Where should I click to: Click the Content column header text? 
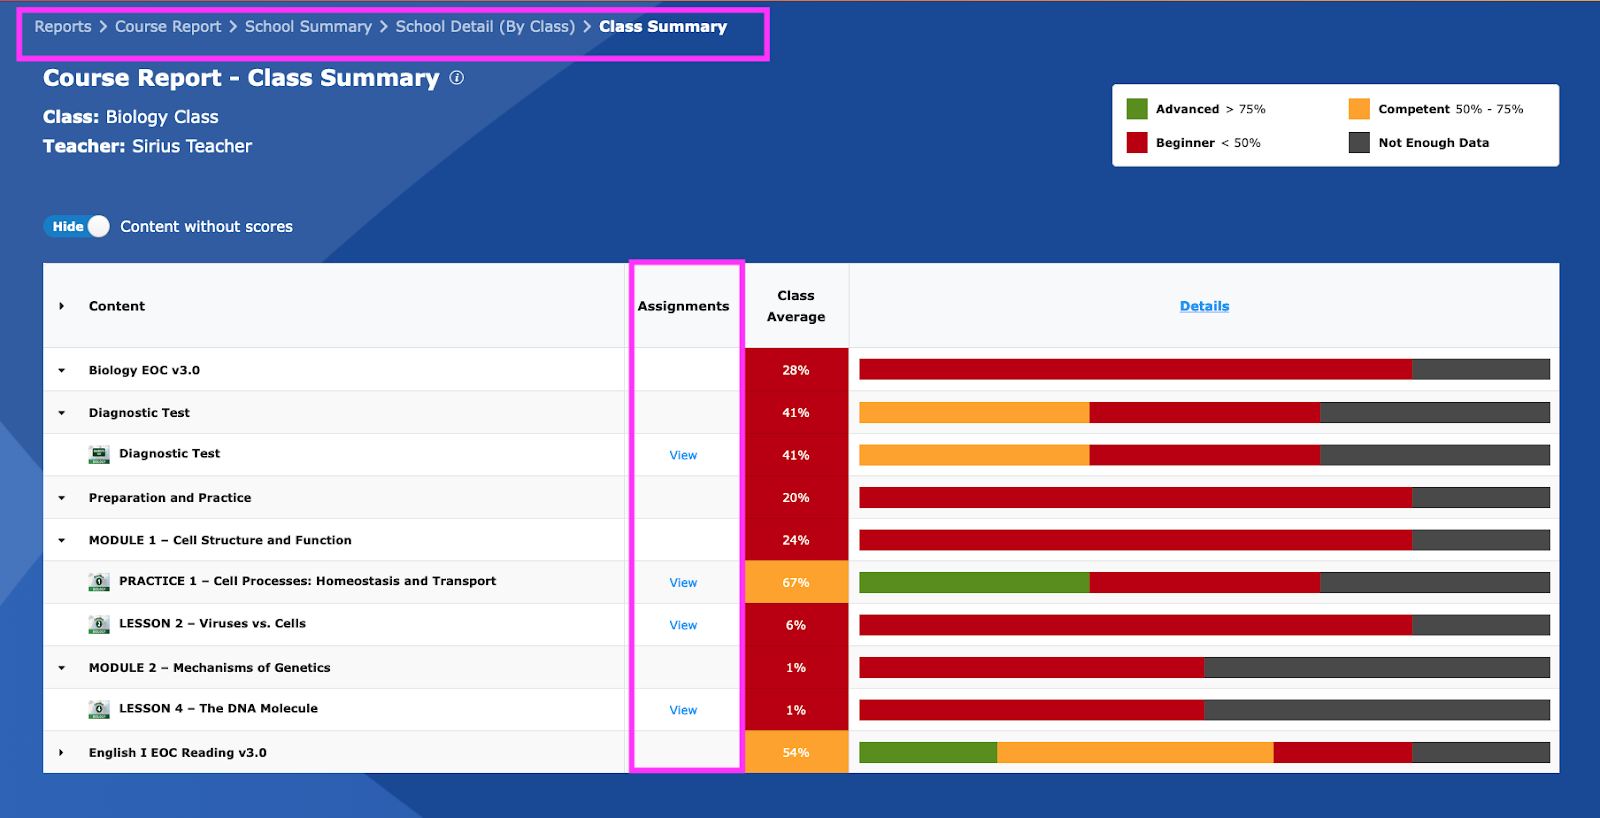[x=117, y=306]
